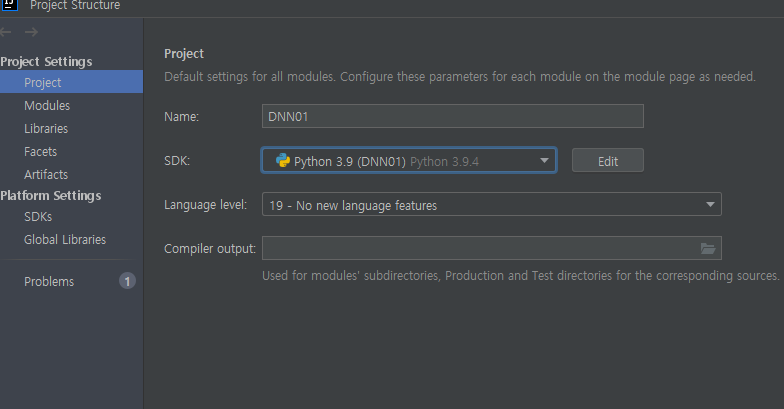
Task: Focus the project Name field DNN01
Action: [x=452, y=116]
